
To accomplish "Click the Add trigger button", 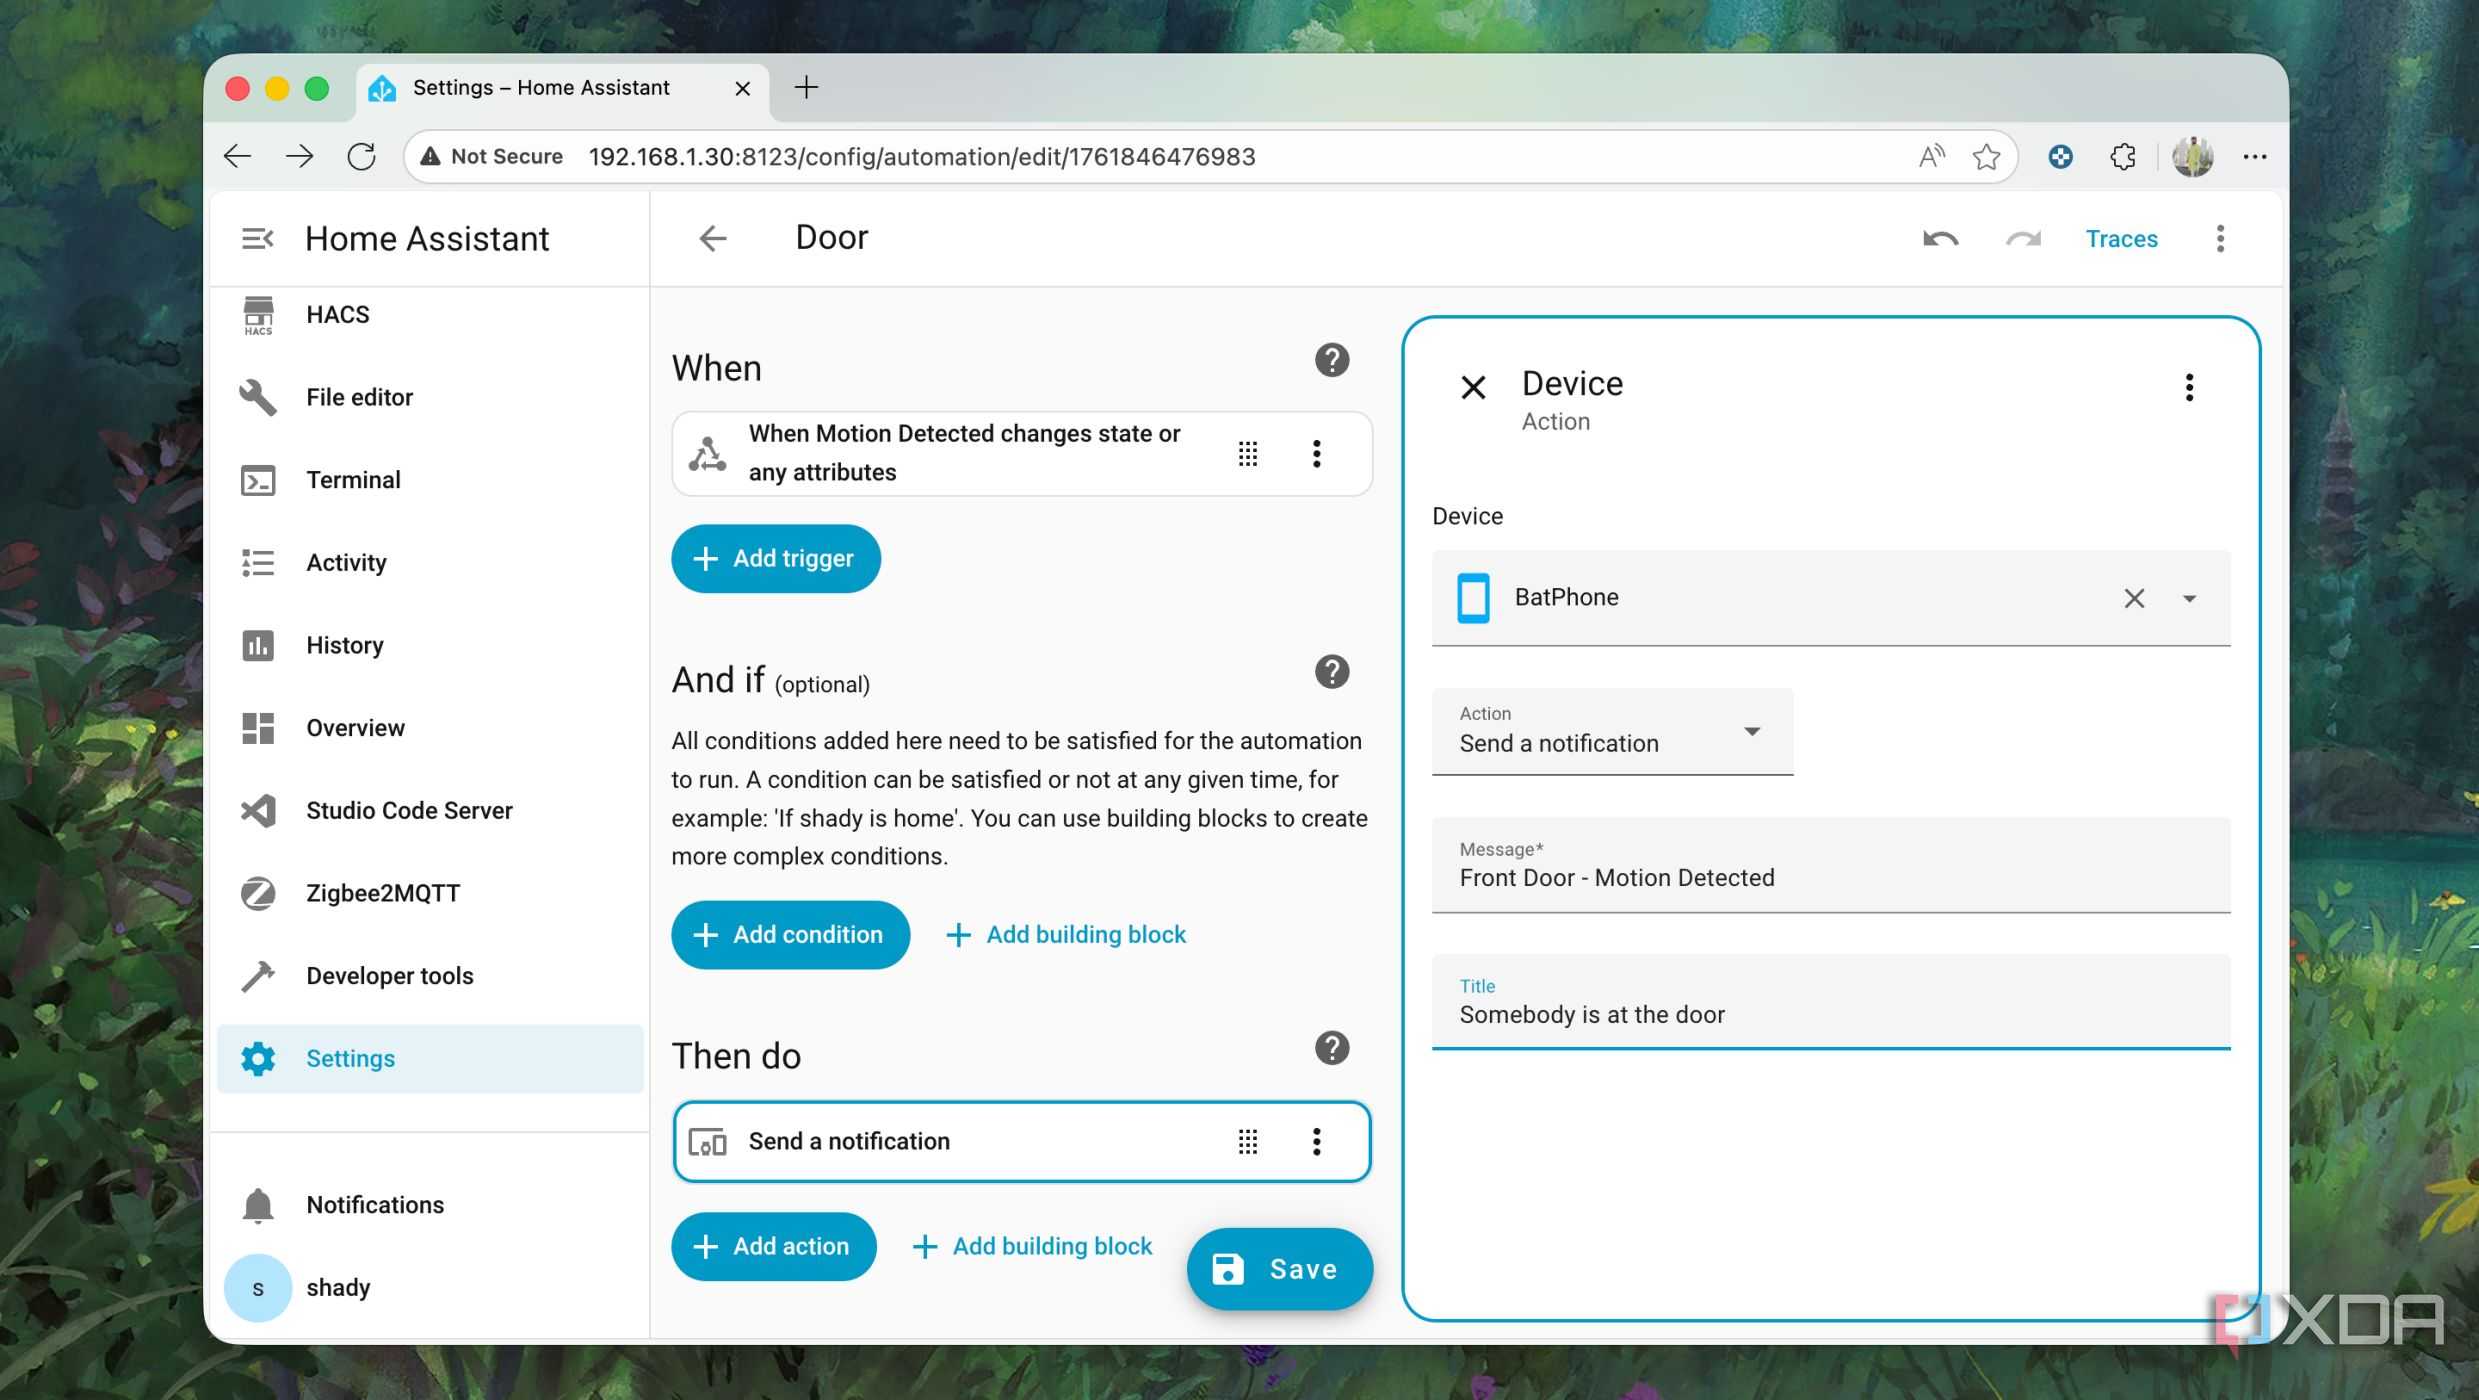I will click(776, 559).
